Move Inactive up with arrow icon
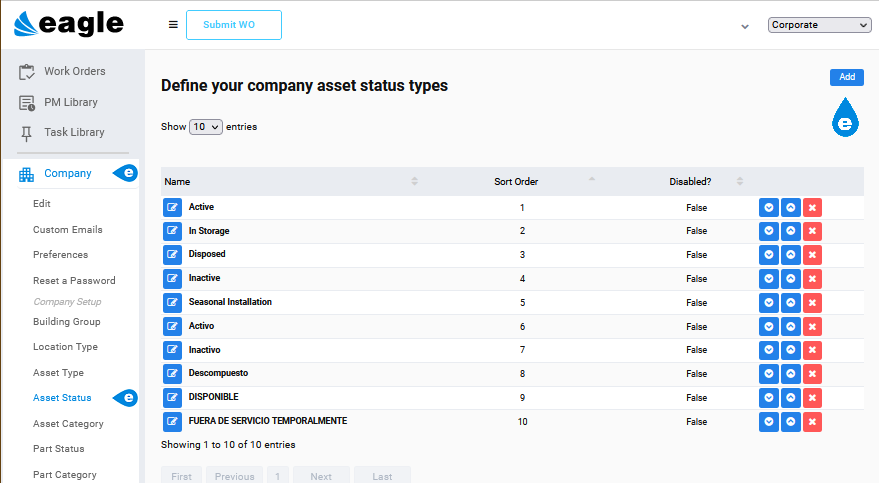879x483 pixels. tap(790, 278)
